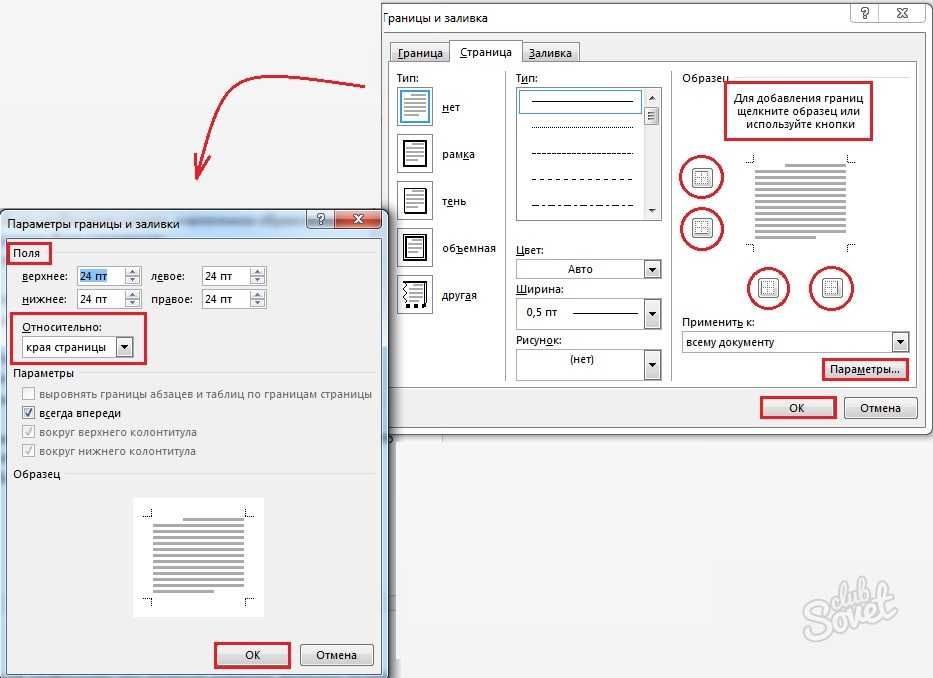
Task: Toggle the right border preview button
Action: [831, 288]
